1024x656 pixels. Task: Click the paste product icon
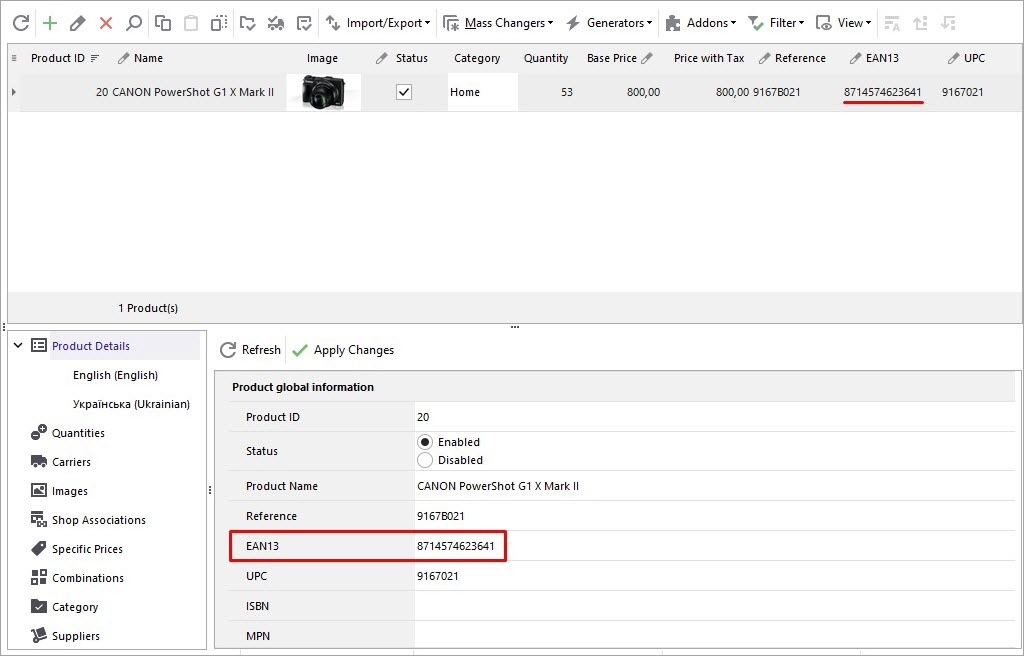191,23
